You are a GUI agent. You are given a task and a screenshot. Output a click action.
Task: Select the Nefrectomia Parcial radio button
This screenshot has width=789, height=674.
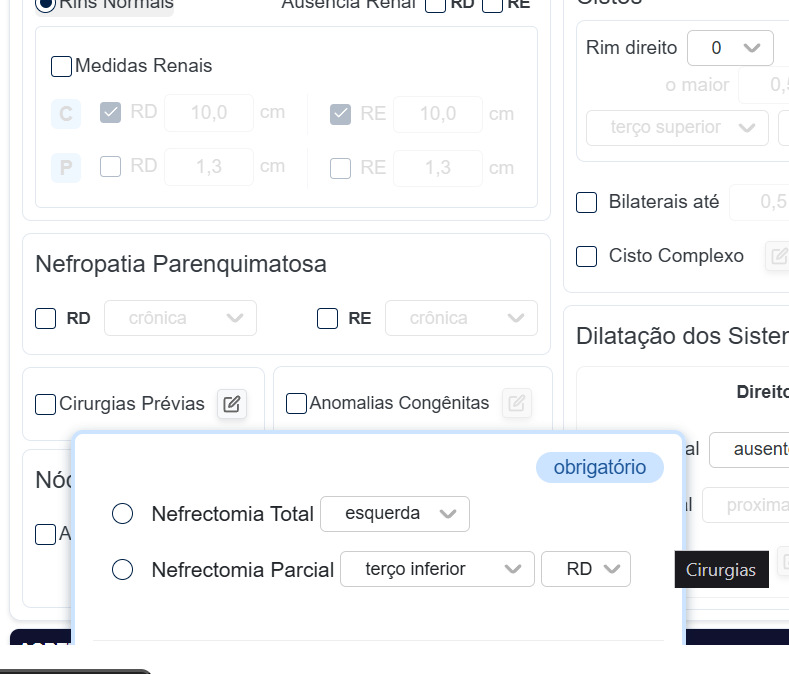click(123, 569)
